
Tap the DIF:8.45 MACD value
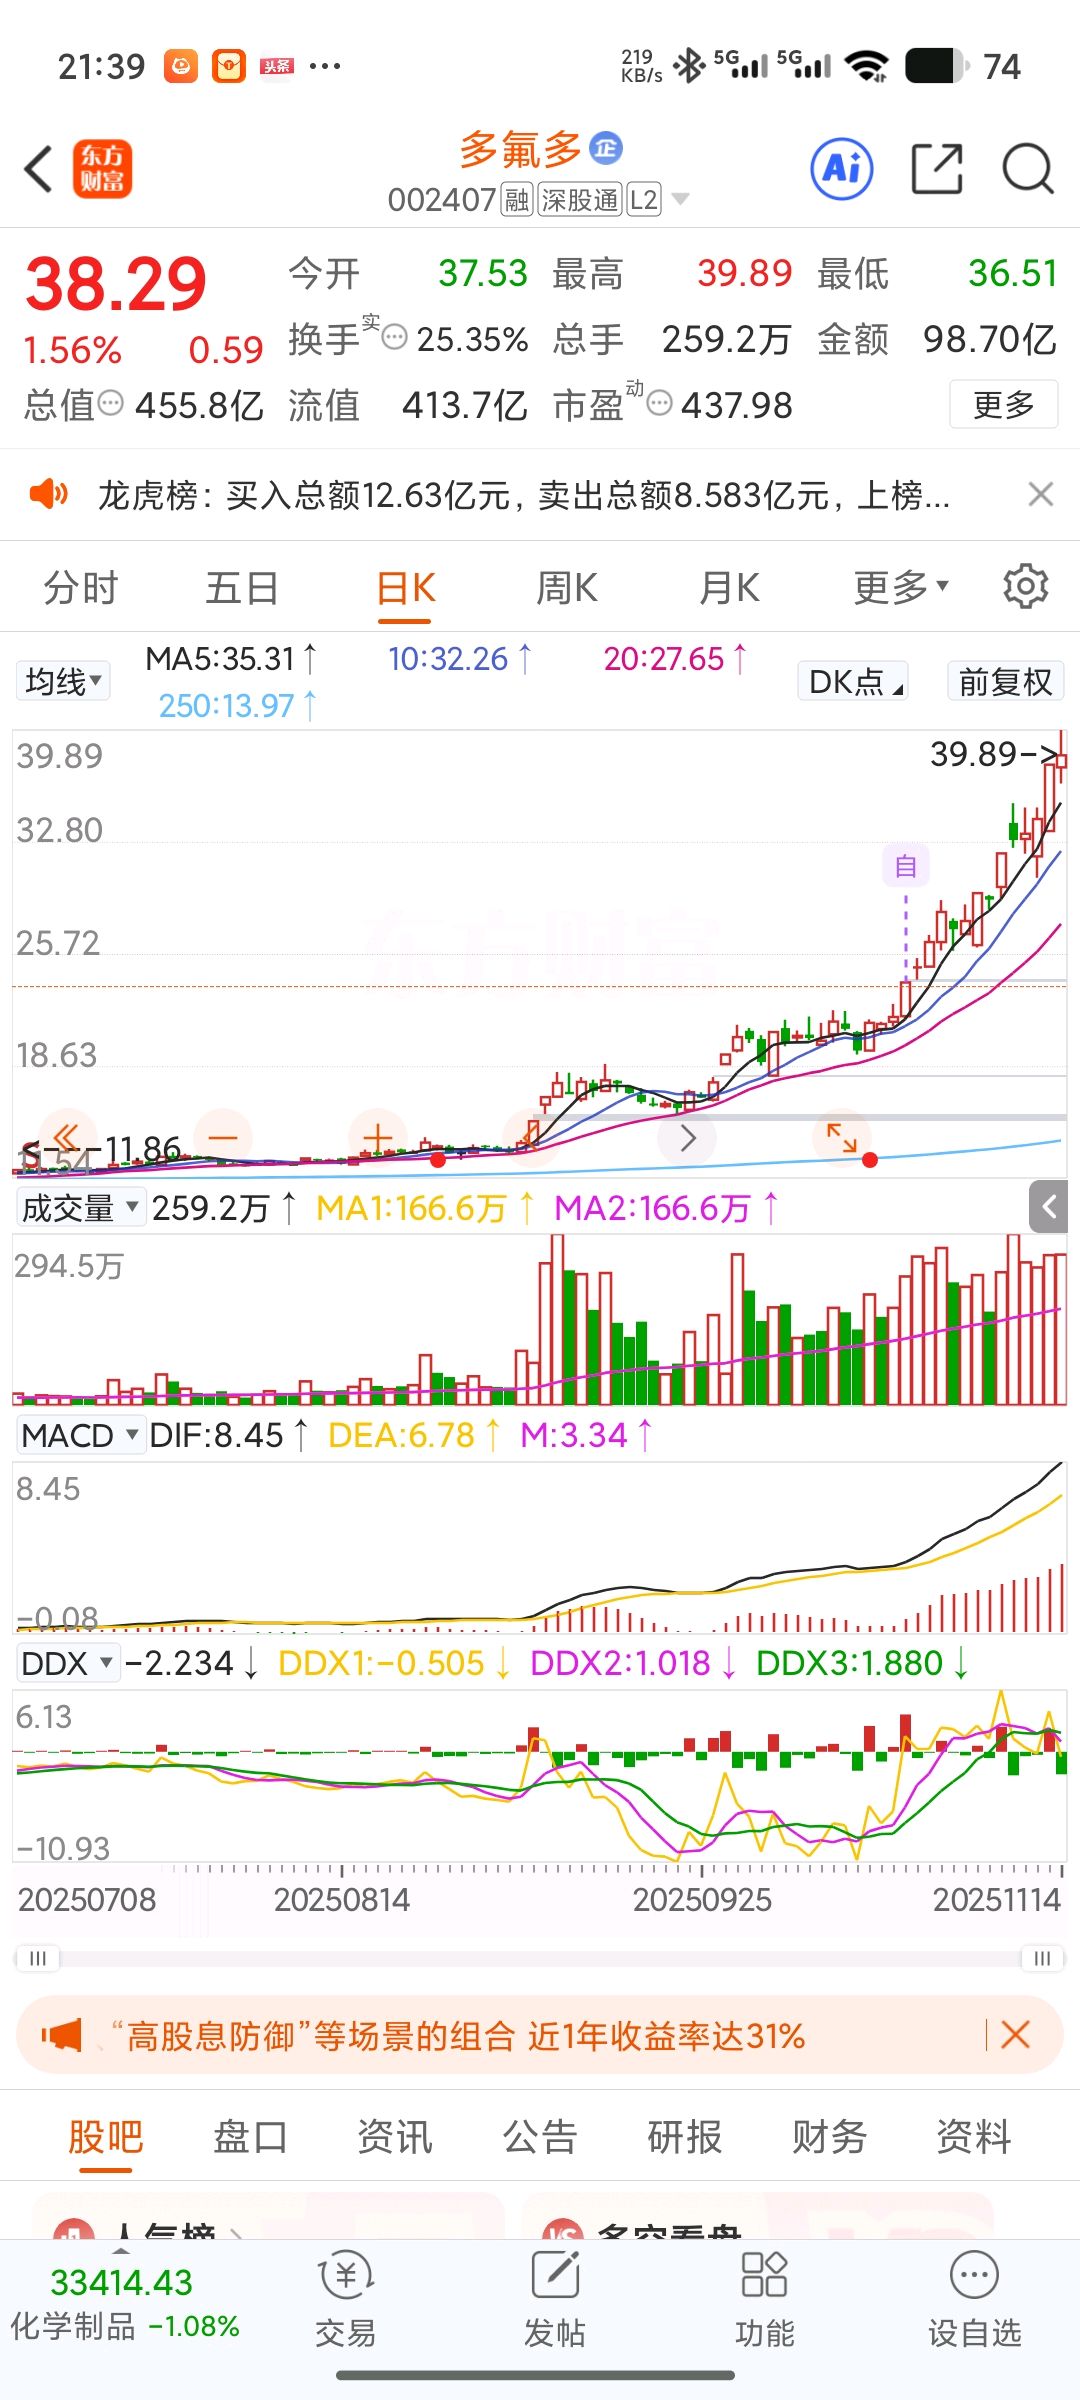click(x=228, y=1435)
